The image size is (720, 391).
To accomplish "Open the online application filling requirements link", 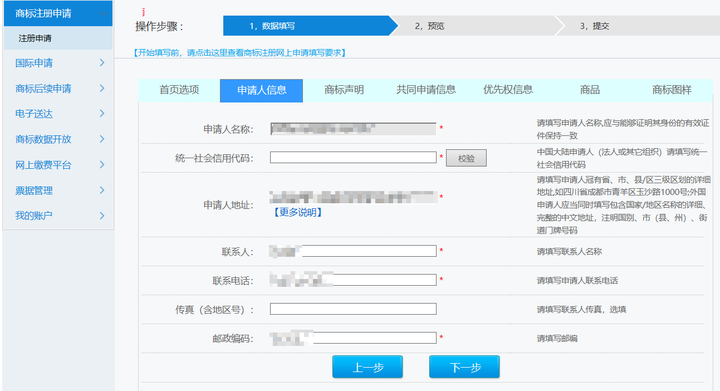I will point(240,53).
